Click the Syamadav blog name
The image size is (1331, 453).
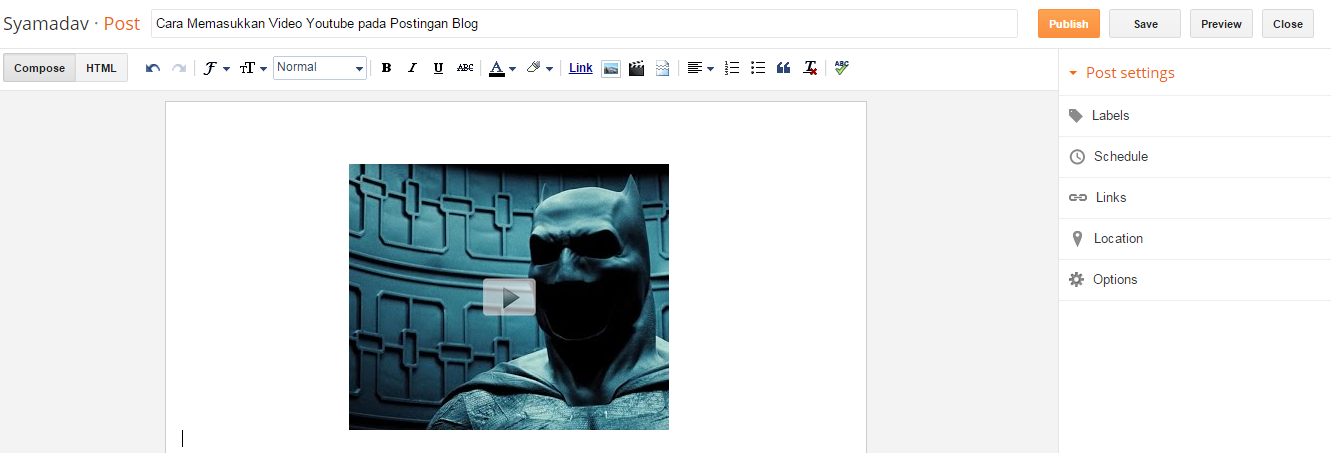(45, 24)
